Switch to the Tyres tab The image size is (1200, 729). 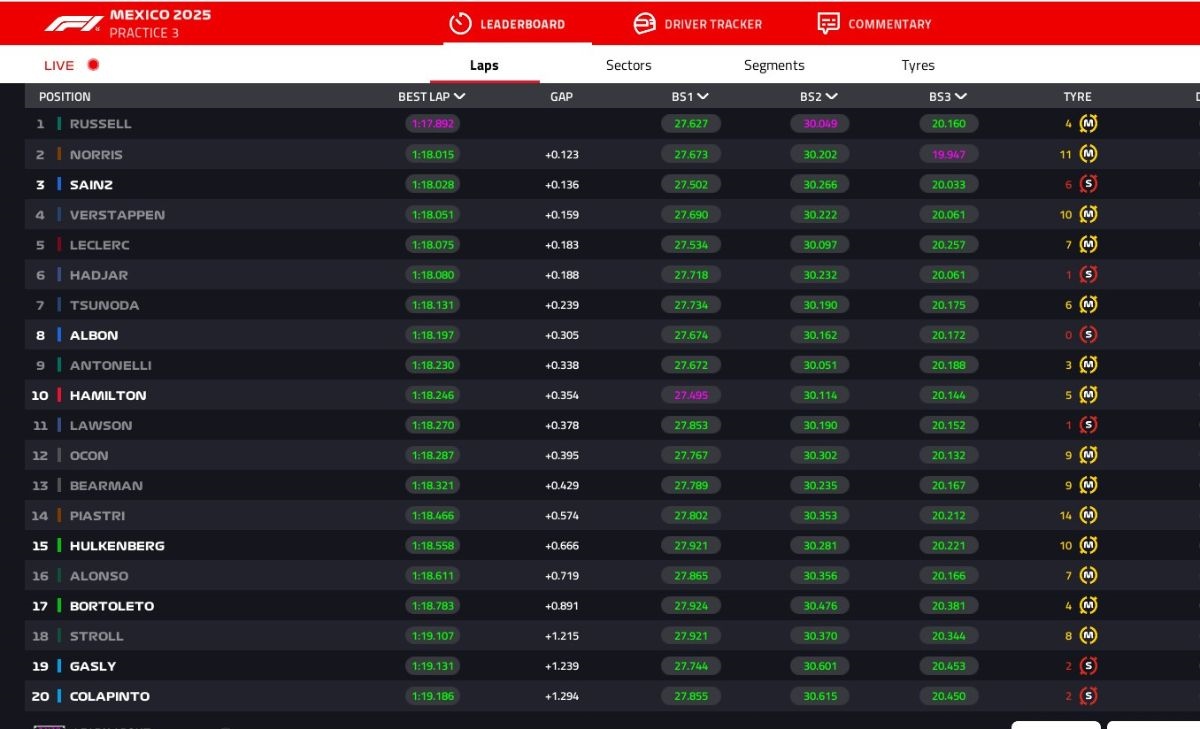[x=917, y=65]
